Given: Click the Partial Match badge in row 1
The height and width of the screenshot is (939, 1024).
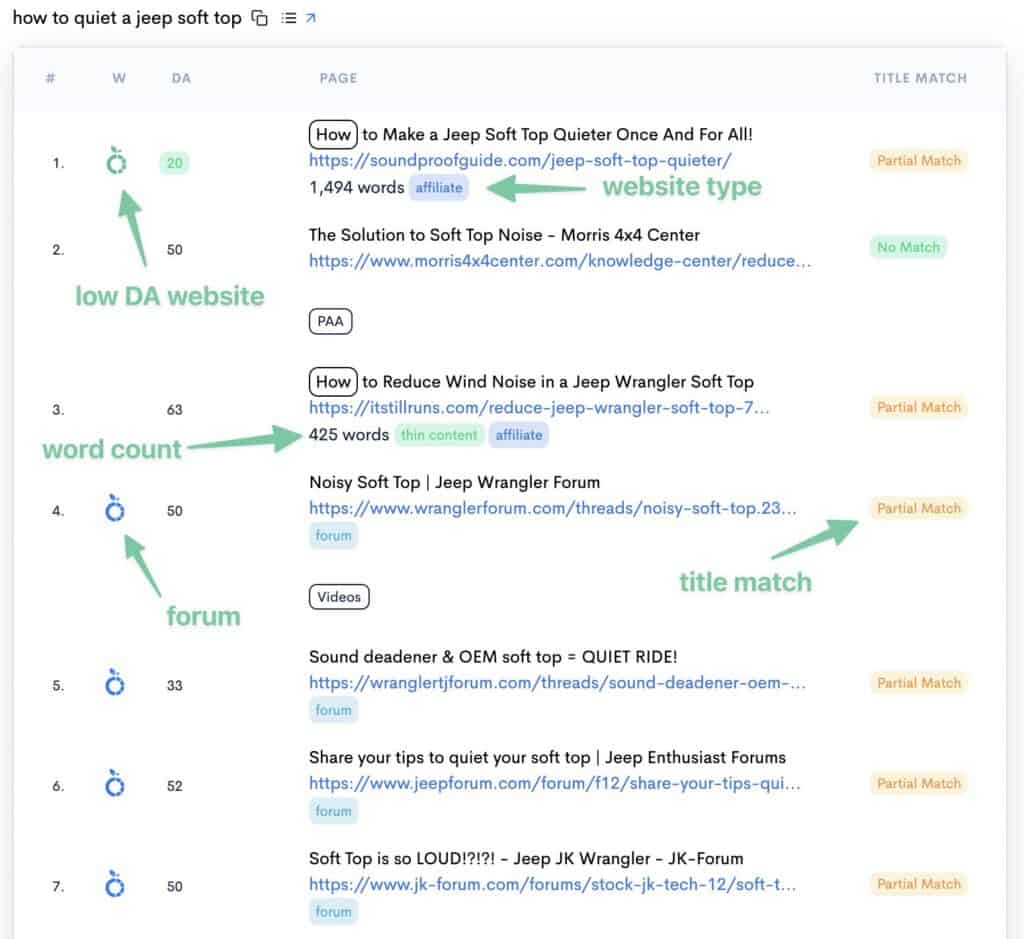Looking at the screenshot, I should [x=919, y=161].
